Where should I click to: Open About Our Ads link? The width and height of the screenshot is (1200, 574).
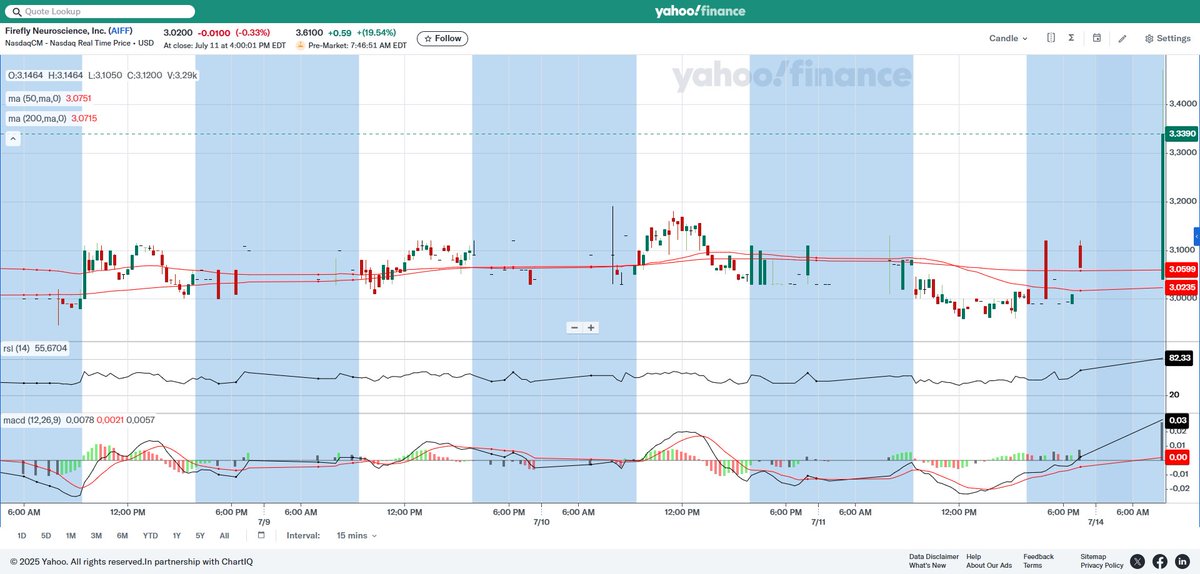pyautogui.click(x=990, y=566)
